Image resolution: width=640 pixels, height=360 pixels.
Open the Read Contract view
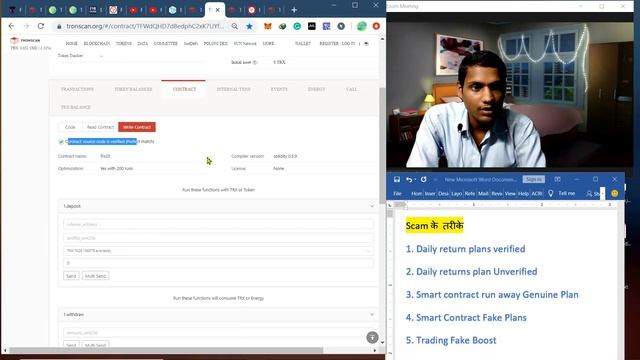pos(100,127)
